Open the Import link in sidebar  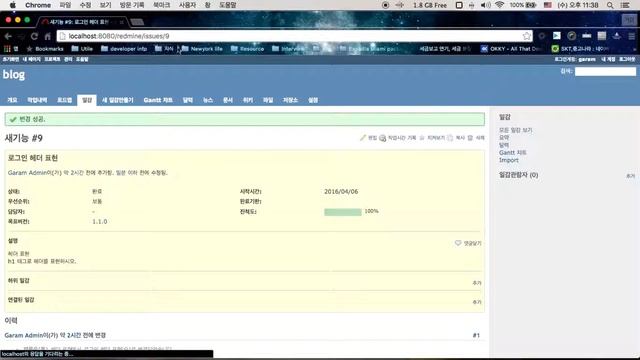509,160
